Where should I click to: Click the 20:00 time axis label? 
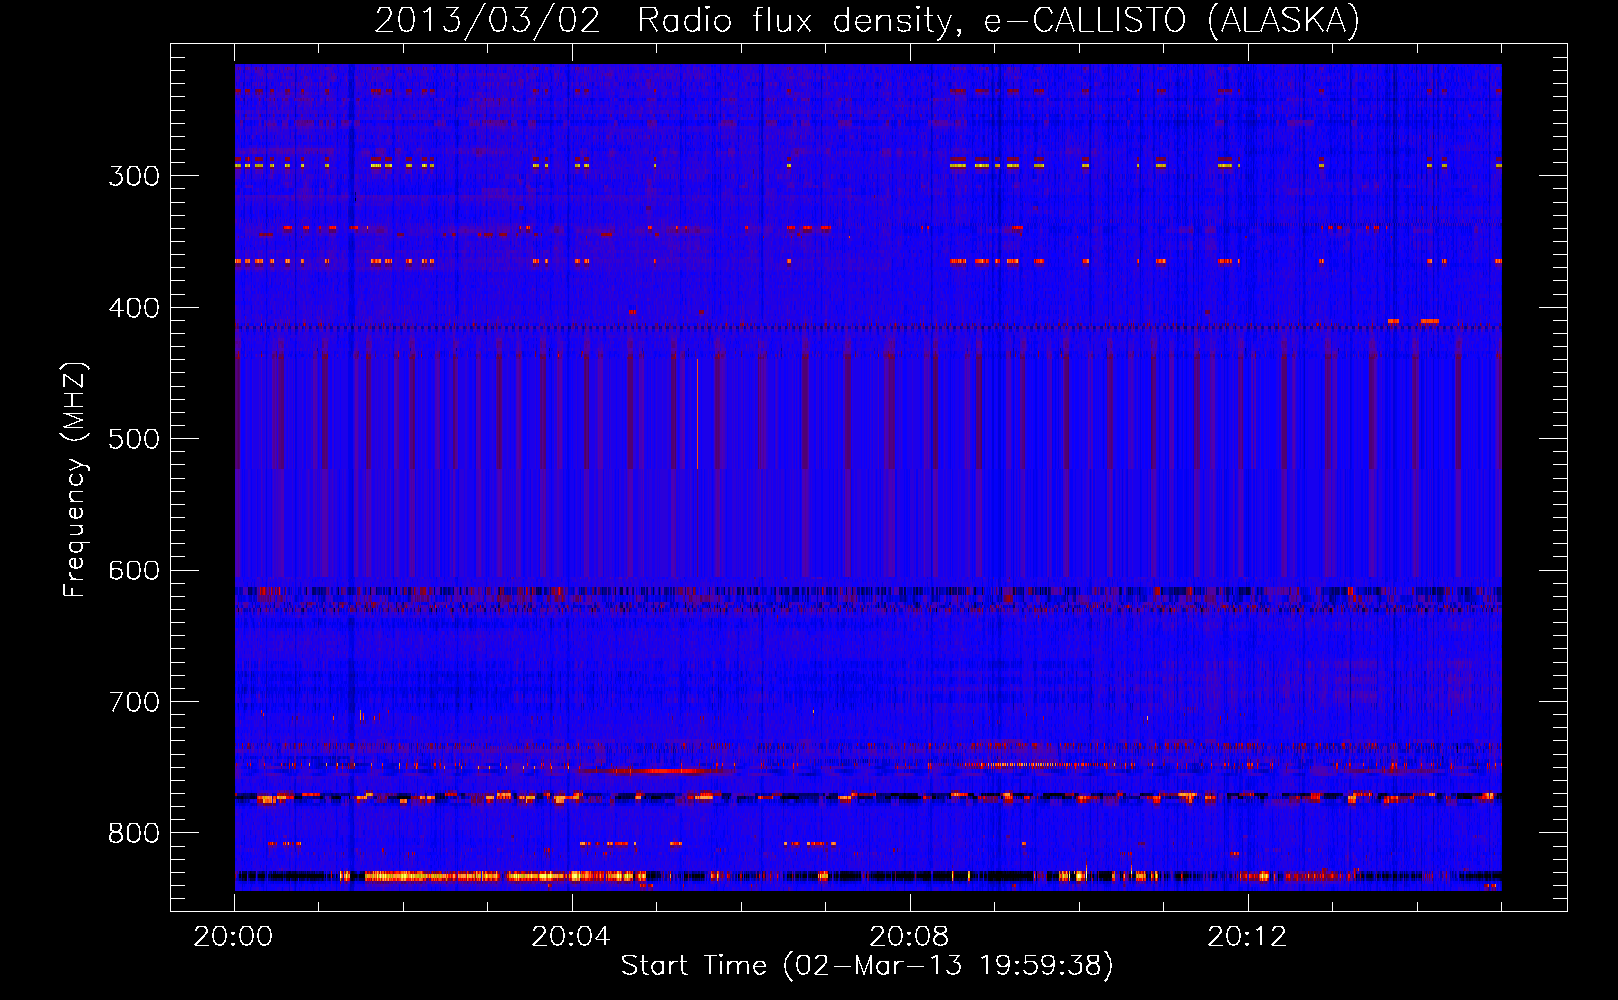coord(234,937)
